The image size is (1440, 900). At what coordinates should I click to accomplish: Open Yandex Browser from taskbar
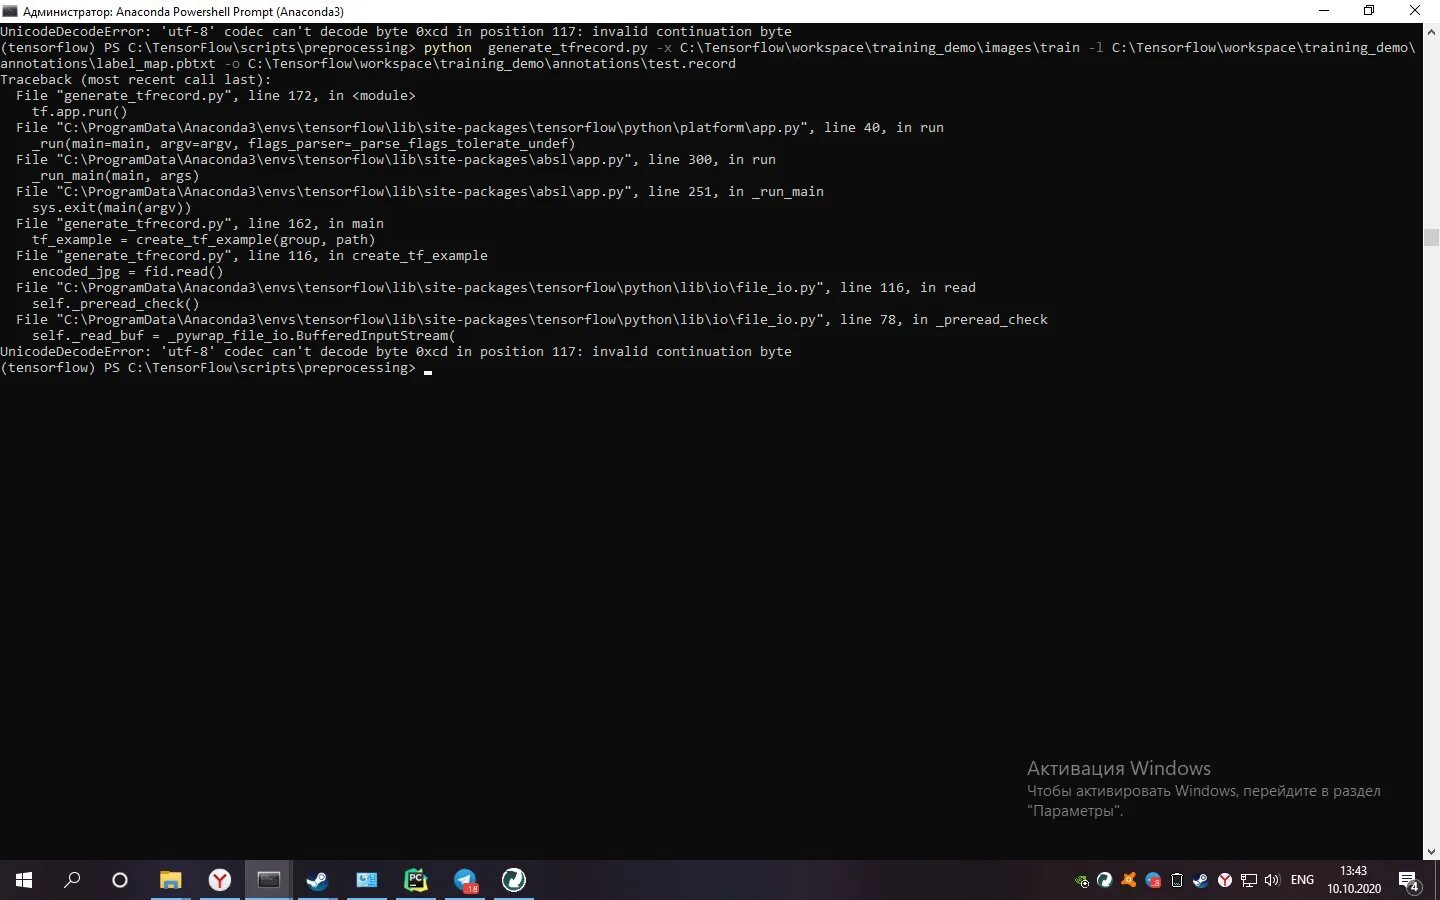click(x=220, y=880)
